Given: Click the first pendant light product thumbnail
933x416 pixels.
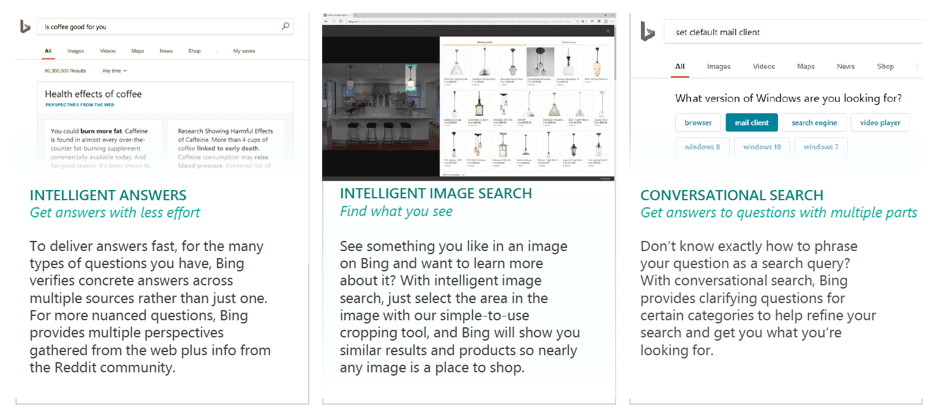Looking at the screenshot, I should point(457,63).
